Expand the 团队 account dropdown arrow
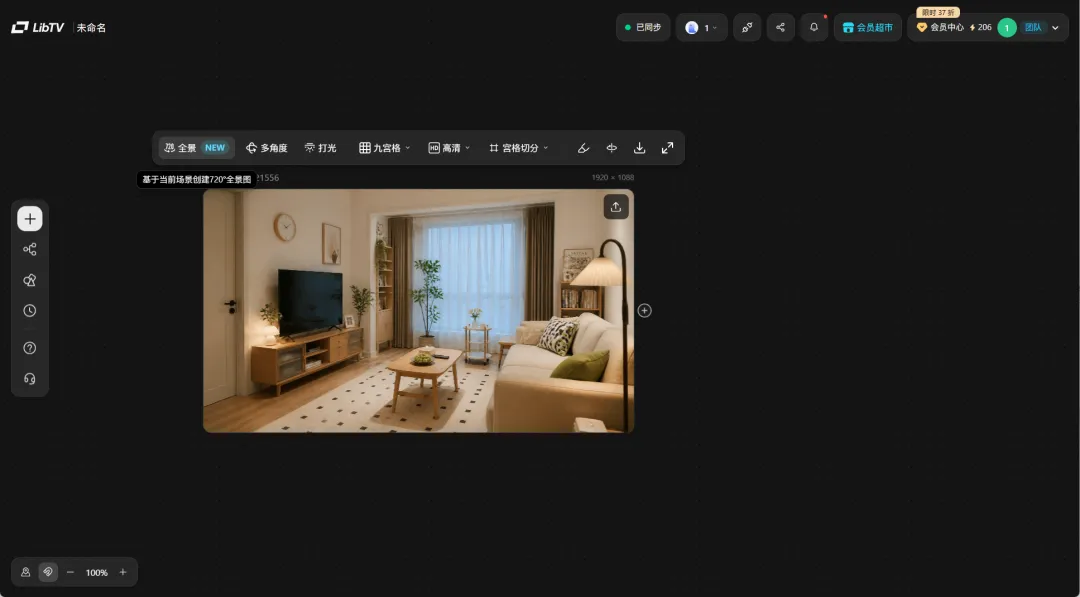The width and height of the screenshot is (1080, 597). point(1055,28)
